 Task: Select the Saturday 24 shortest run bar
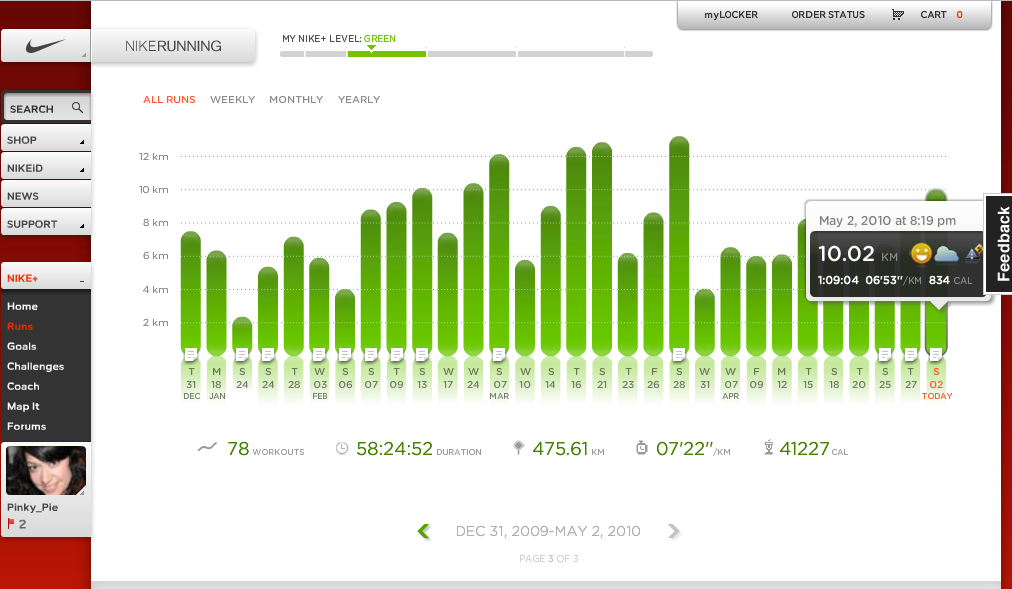pos(242,336)
